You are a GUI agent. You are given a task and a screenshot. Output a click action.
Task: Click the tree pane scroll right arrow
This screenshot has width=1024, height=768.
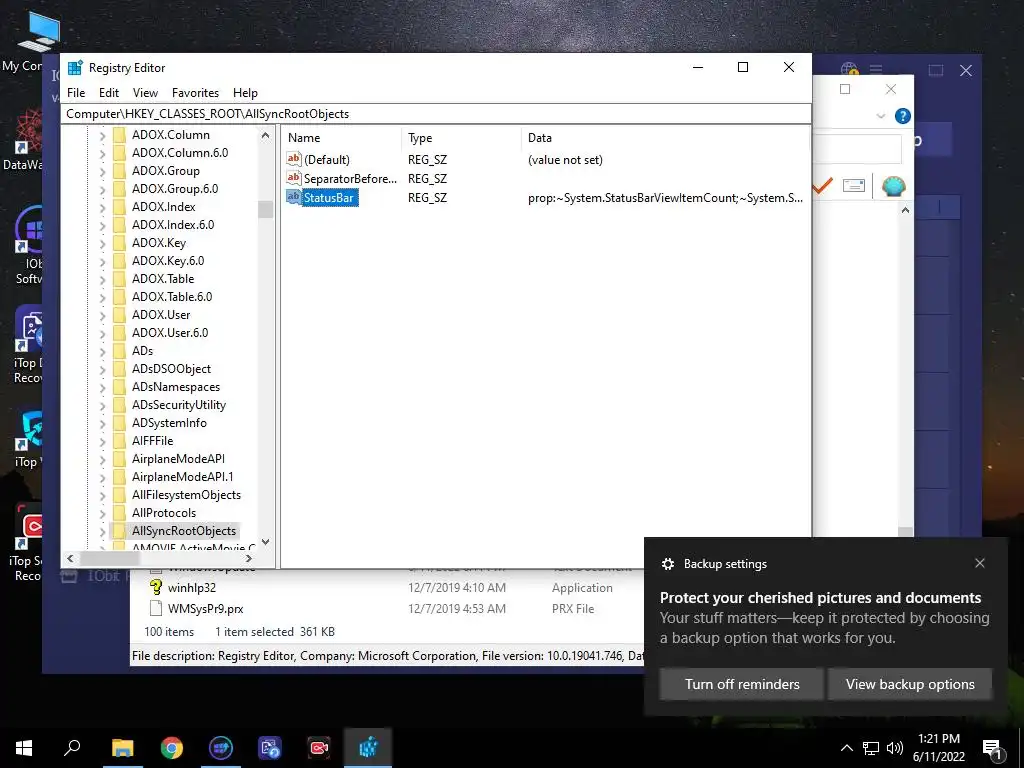(x=248, y=558)
